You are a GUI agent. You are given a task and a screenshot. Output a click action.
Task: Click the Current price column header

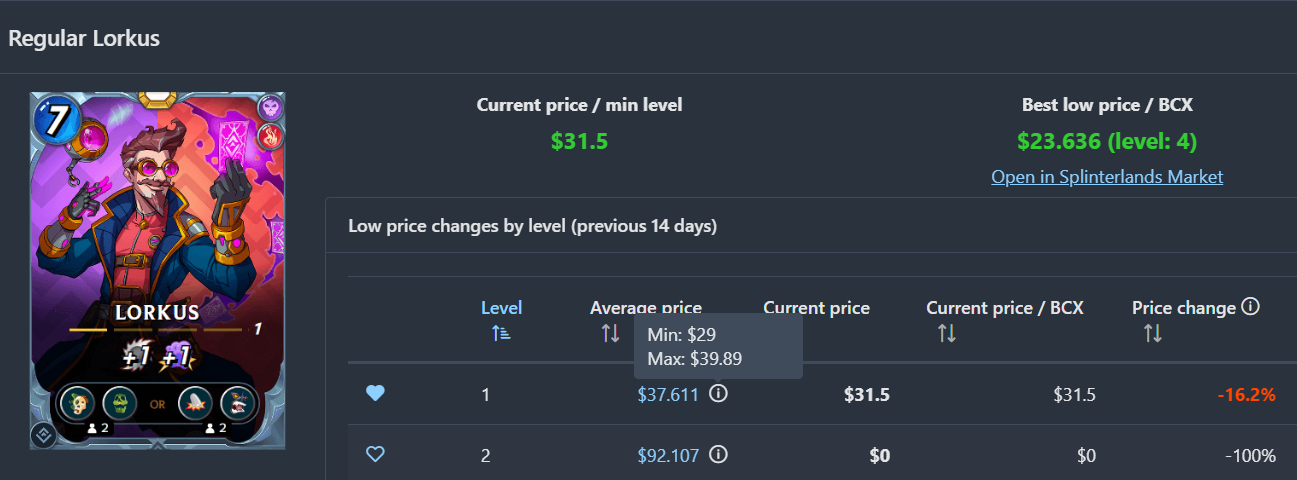[x=816, y=308]
